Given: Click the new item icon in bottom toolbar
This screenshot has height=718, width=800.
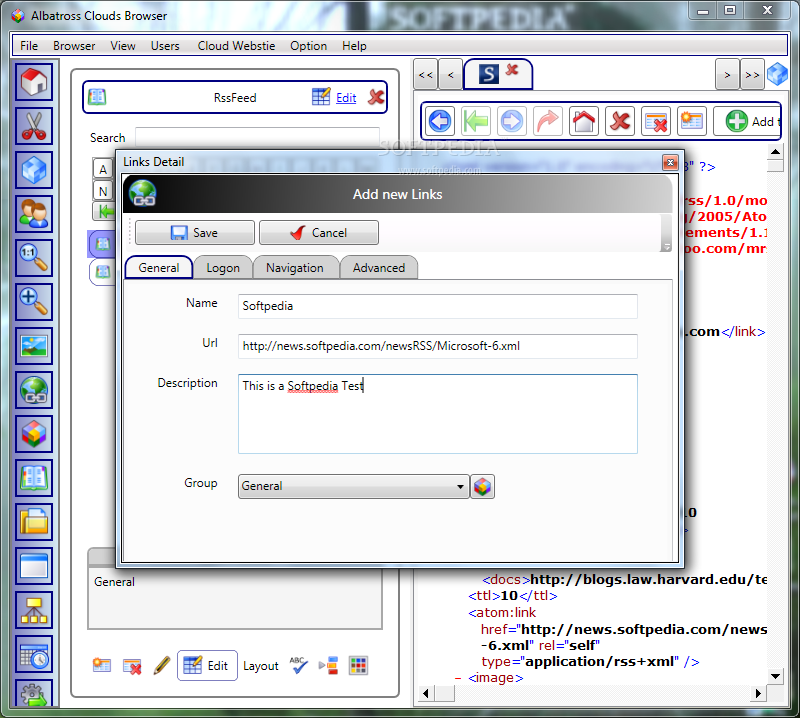Looking at the screenshot, I should (x=102, y=665).
